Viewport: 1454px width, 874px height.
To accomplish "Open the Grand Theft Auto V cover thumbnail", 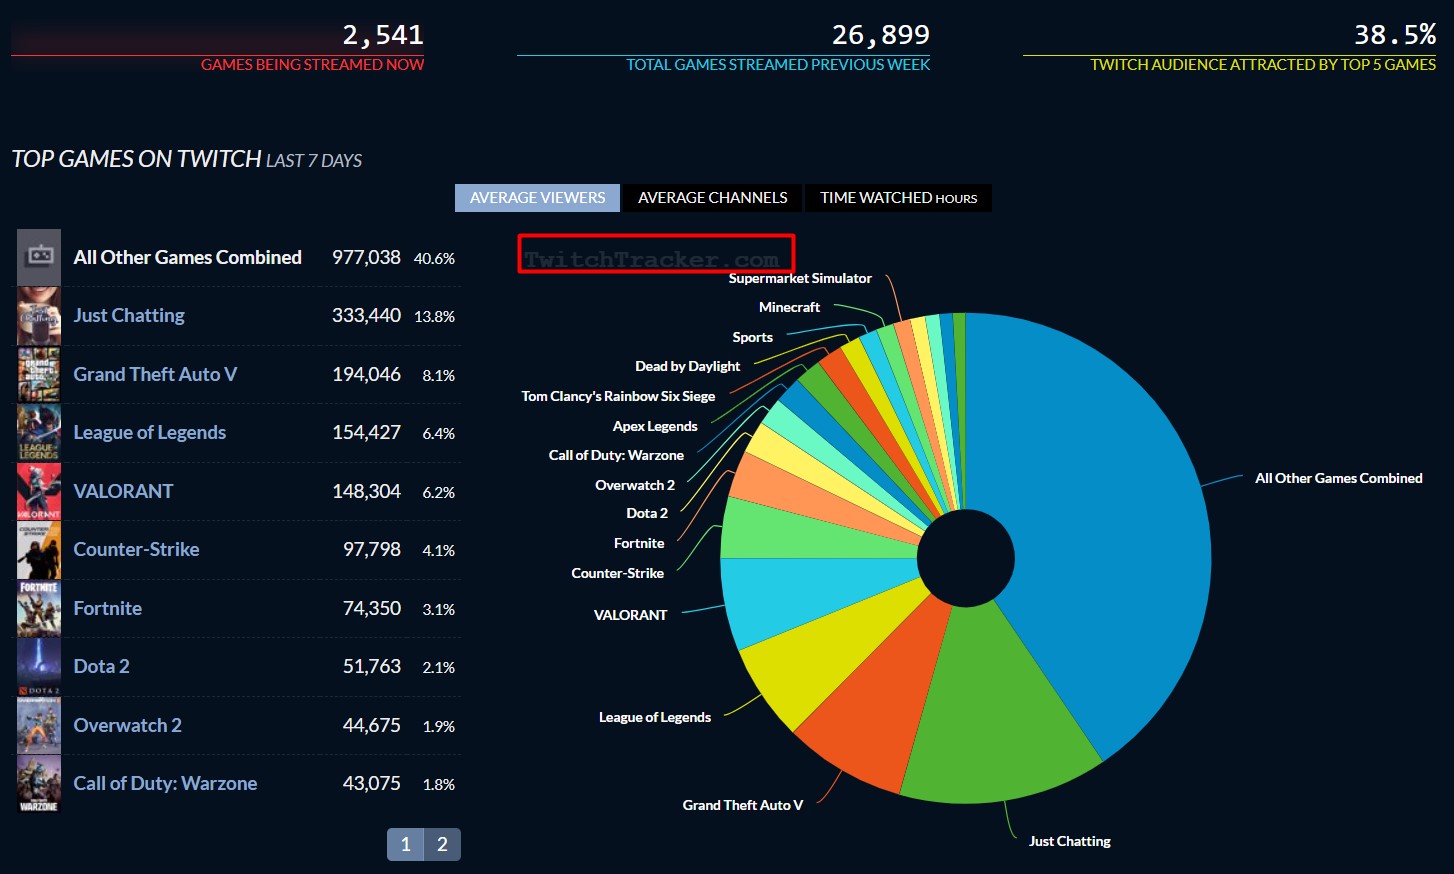I will coord(39,374).
